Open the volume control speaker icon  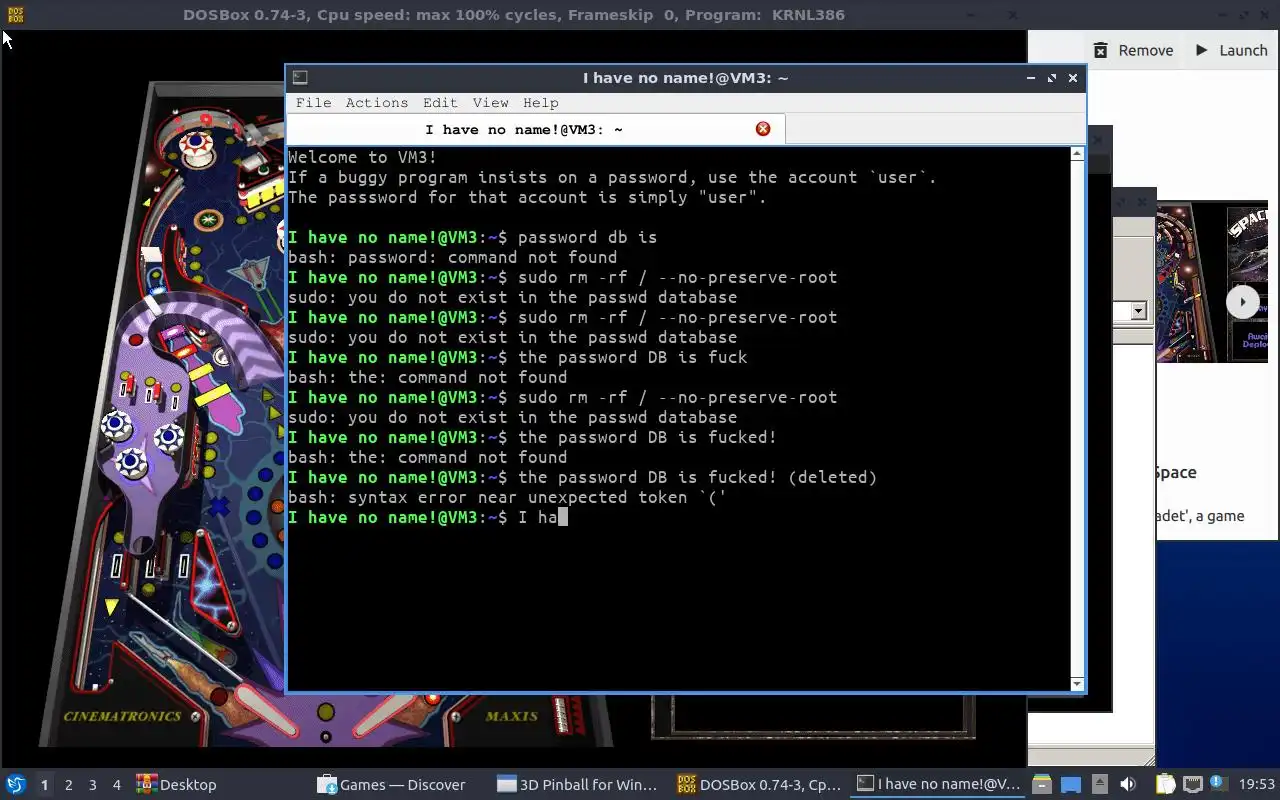tap(1128, 785)
